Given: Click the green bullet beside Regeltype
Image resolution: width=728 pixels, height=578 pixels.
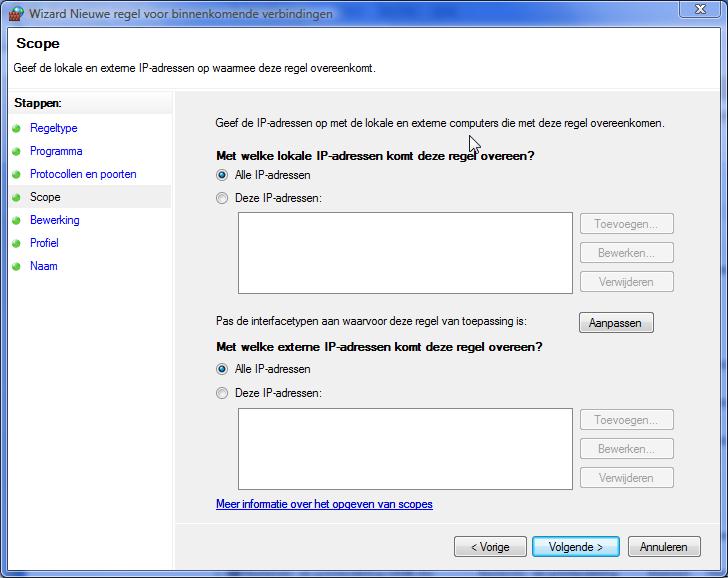Looking at the screenshot, I should pos(17,129).
